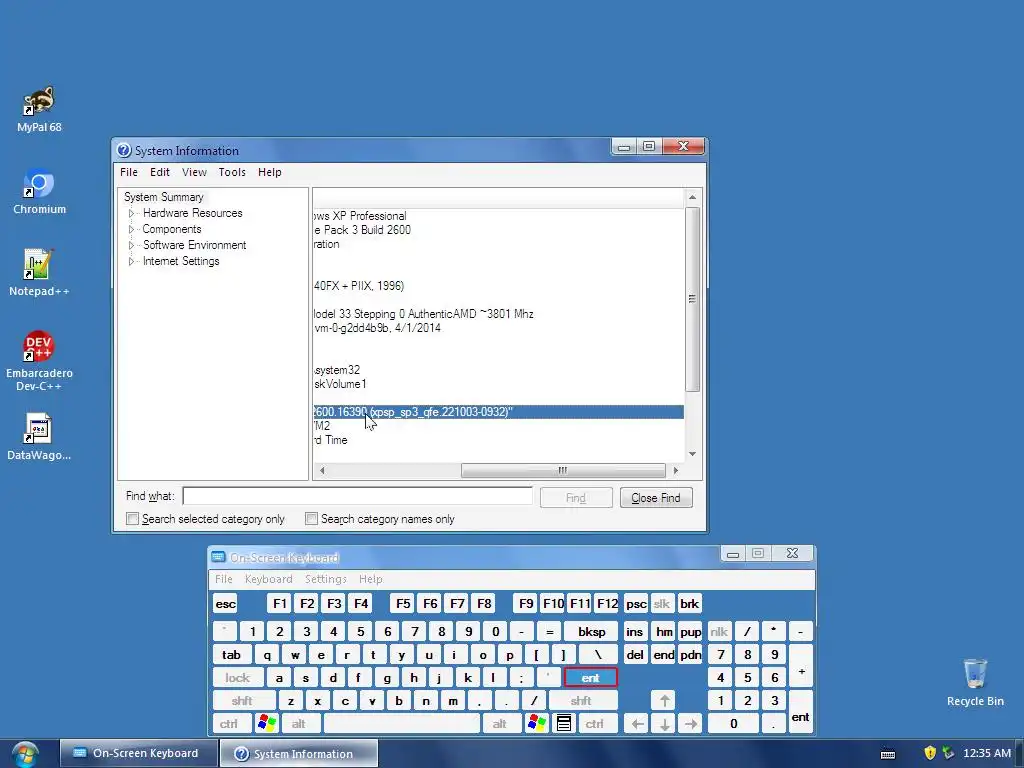
Task: Open the View menu in System Information
Action: [x=194, y=172]
